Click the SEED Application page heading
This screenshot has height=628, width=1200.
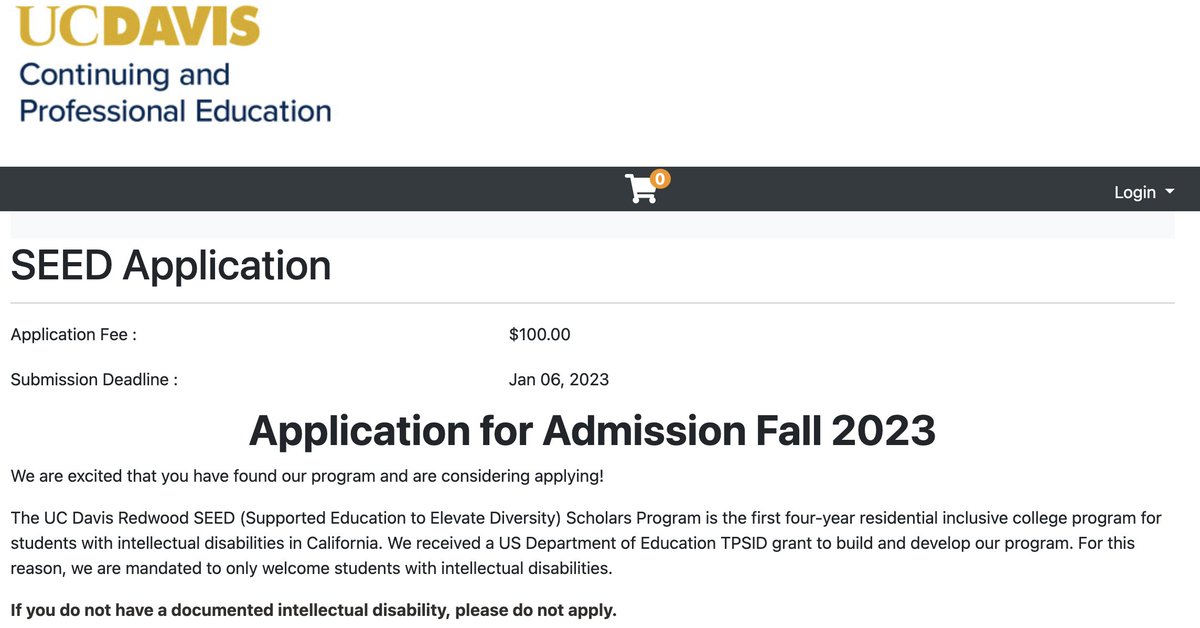[x=171, y=265]
